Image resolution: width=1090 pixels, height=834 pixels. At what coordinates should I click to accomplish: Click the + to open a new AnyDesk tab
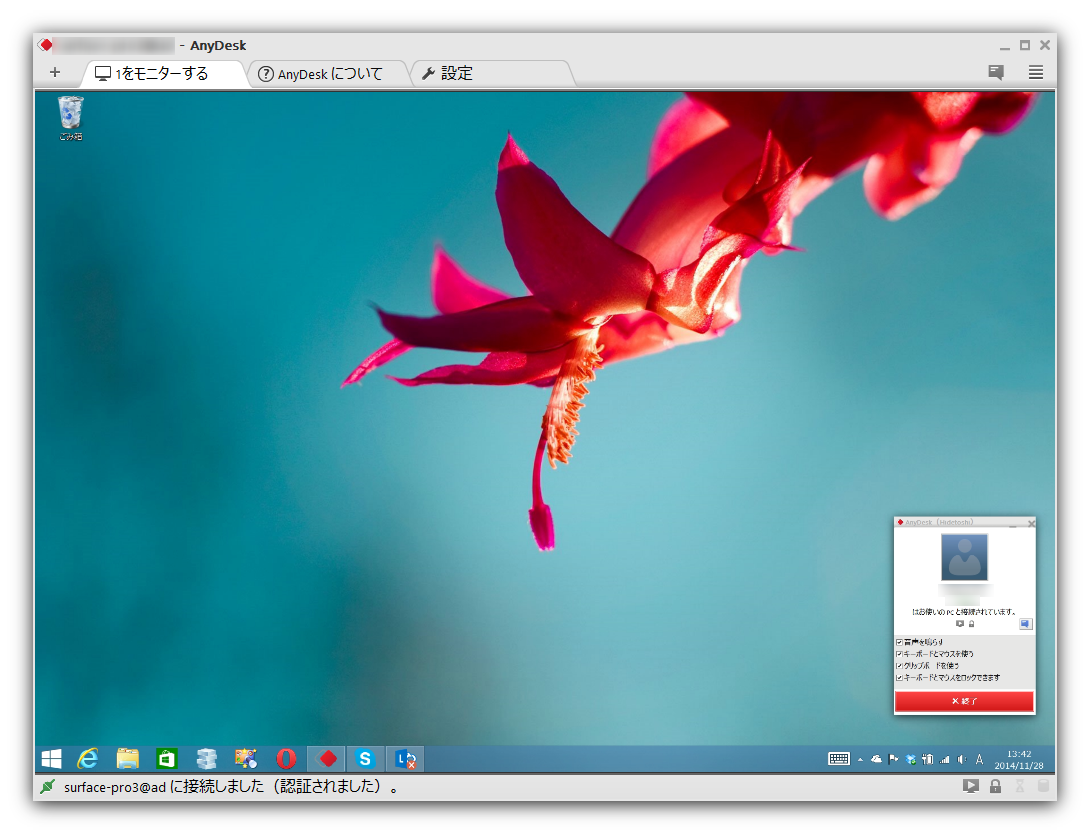(55, 72)
